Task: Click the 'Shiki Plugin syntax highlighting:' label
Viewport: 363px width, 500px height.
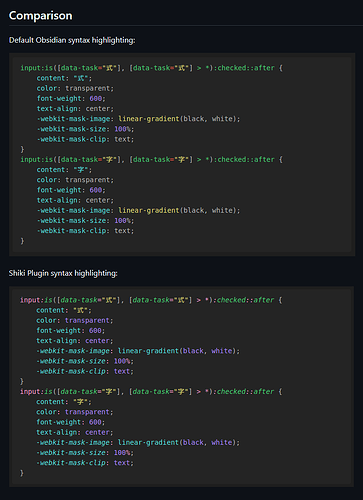Action: click(63, 273)
